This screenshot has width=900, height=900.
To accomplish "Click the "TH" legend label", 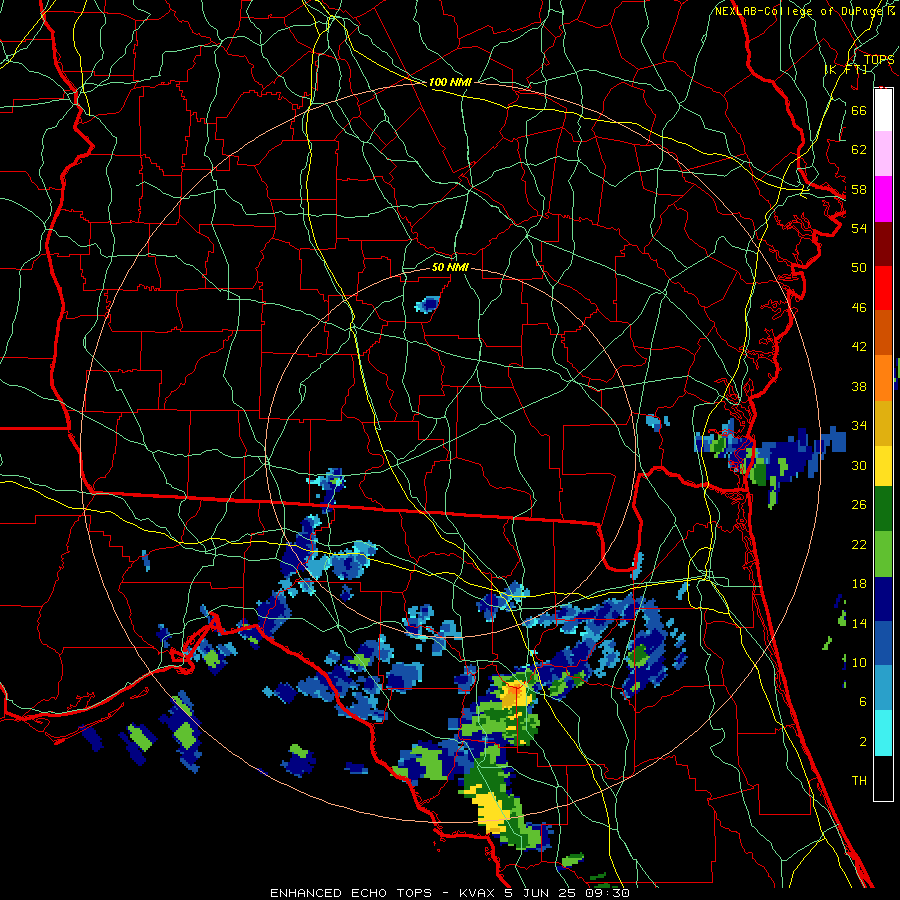I will click(859, 781).
